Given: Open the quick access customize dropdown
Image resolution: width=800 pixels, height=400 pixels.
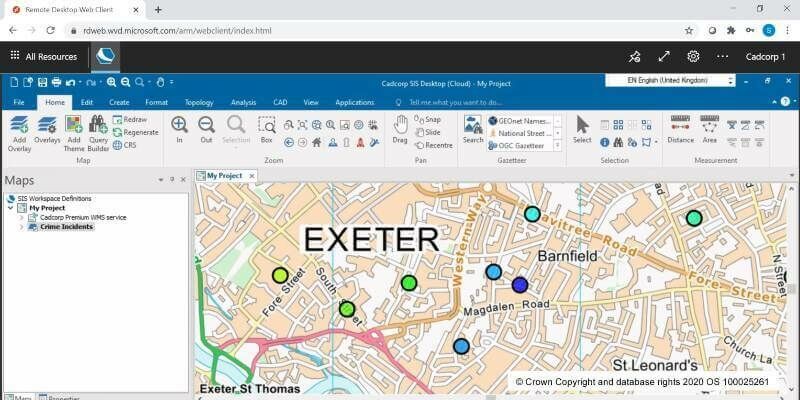Looking at the screenshot, I should tap(171, 82).
